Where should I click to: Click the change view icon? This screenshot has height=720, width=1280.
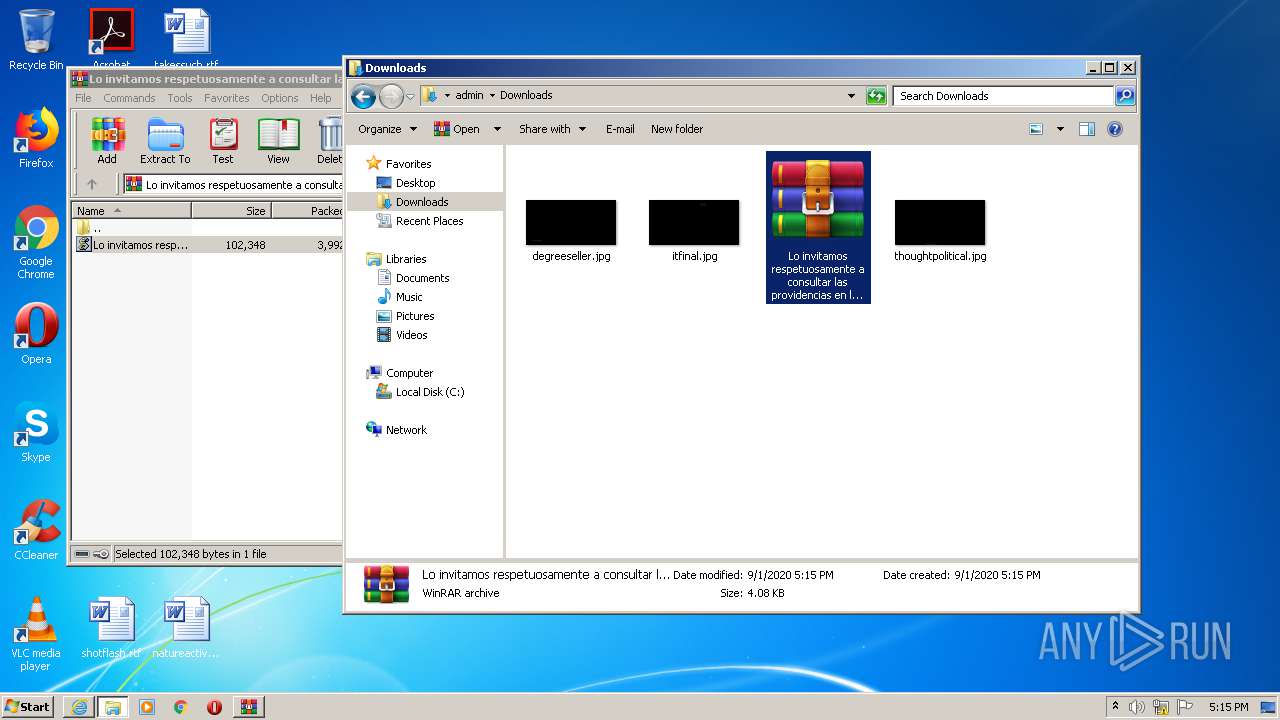pyautogui.click(x=1036, y=129)
